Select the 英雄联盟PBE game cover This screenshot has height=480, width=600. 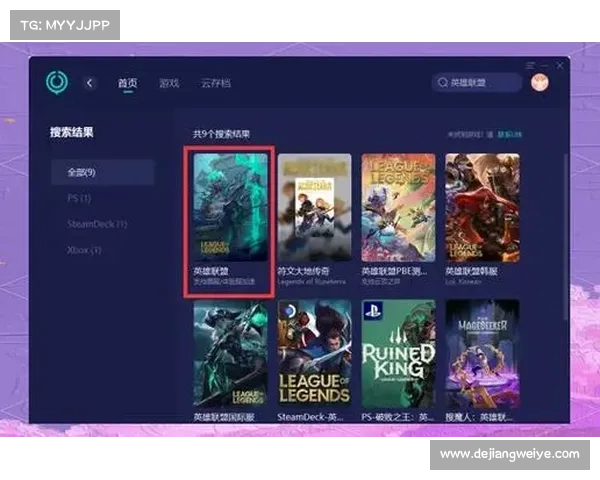(x=398, y=207)
